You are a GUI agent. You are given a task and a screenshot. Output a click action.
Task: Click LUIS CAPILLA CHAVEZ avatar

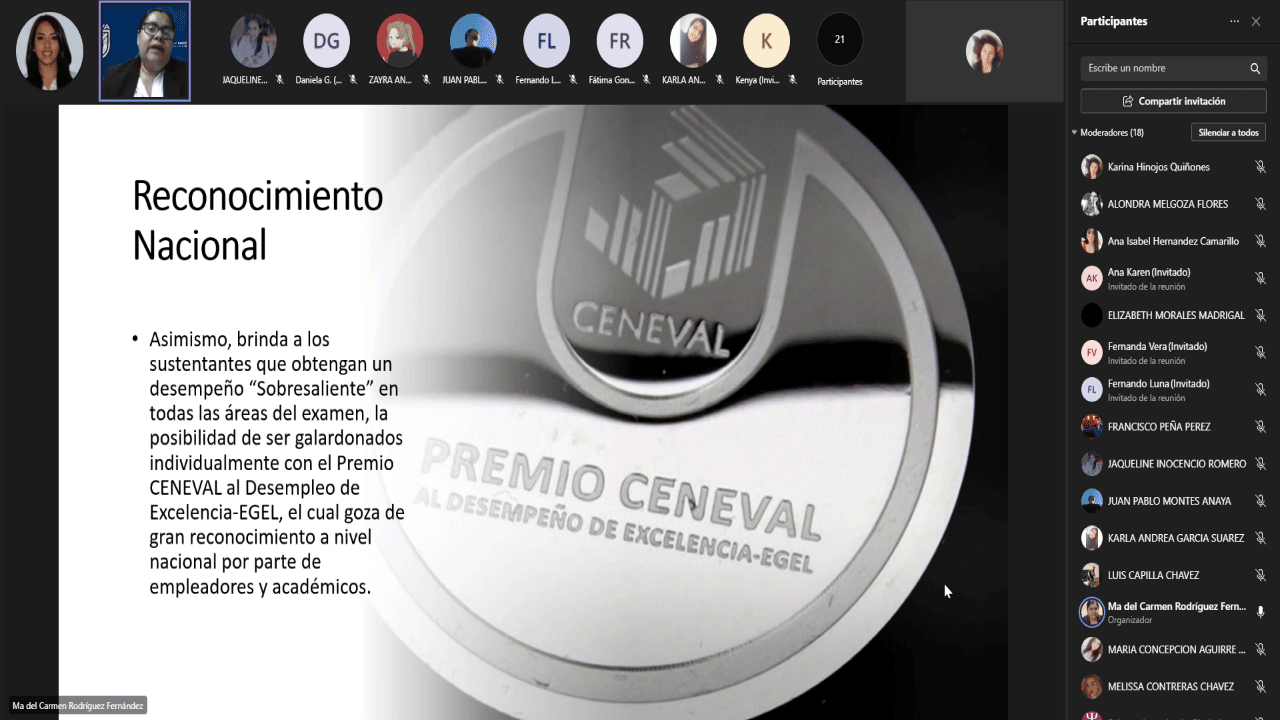click(1092, 575)
